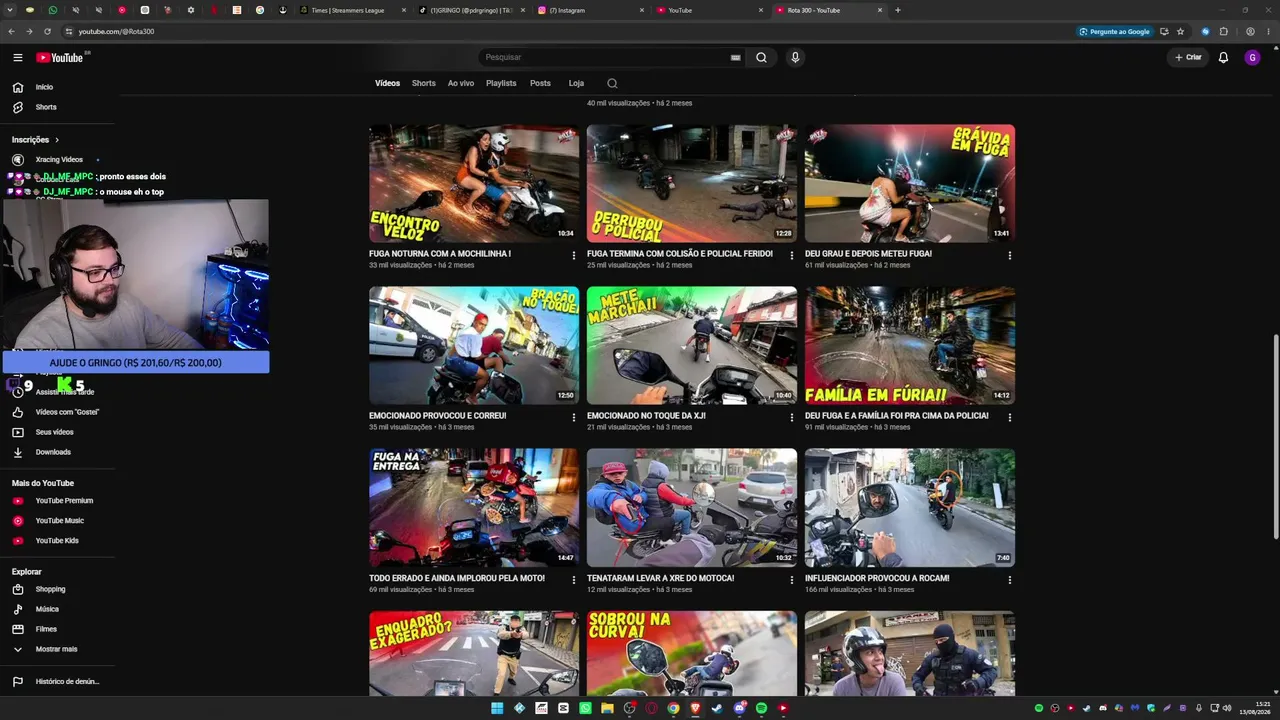Click Pergunte ao Google button
This screenshot has height=720, width=1280.
[1115, 31]
